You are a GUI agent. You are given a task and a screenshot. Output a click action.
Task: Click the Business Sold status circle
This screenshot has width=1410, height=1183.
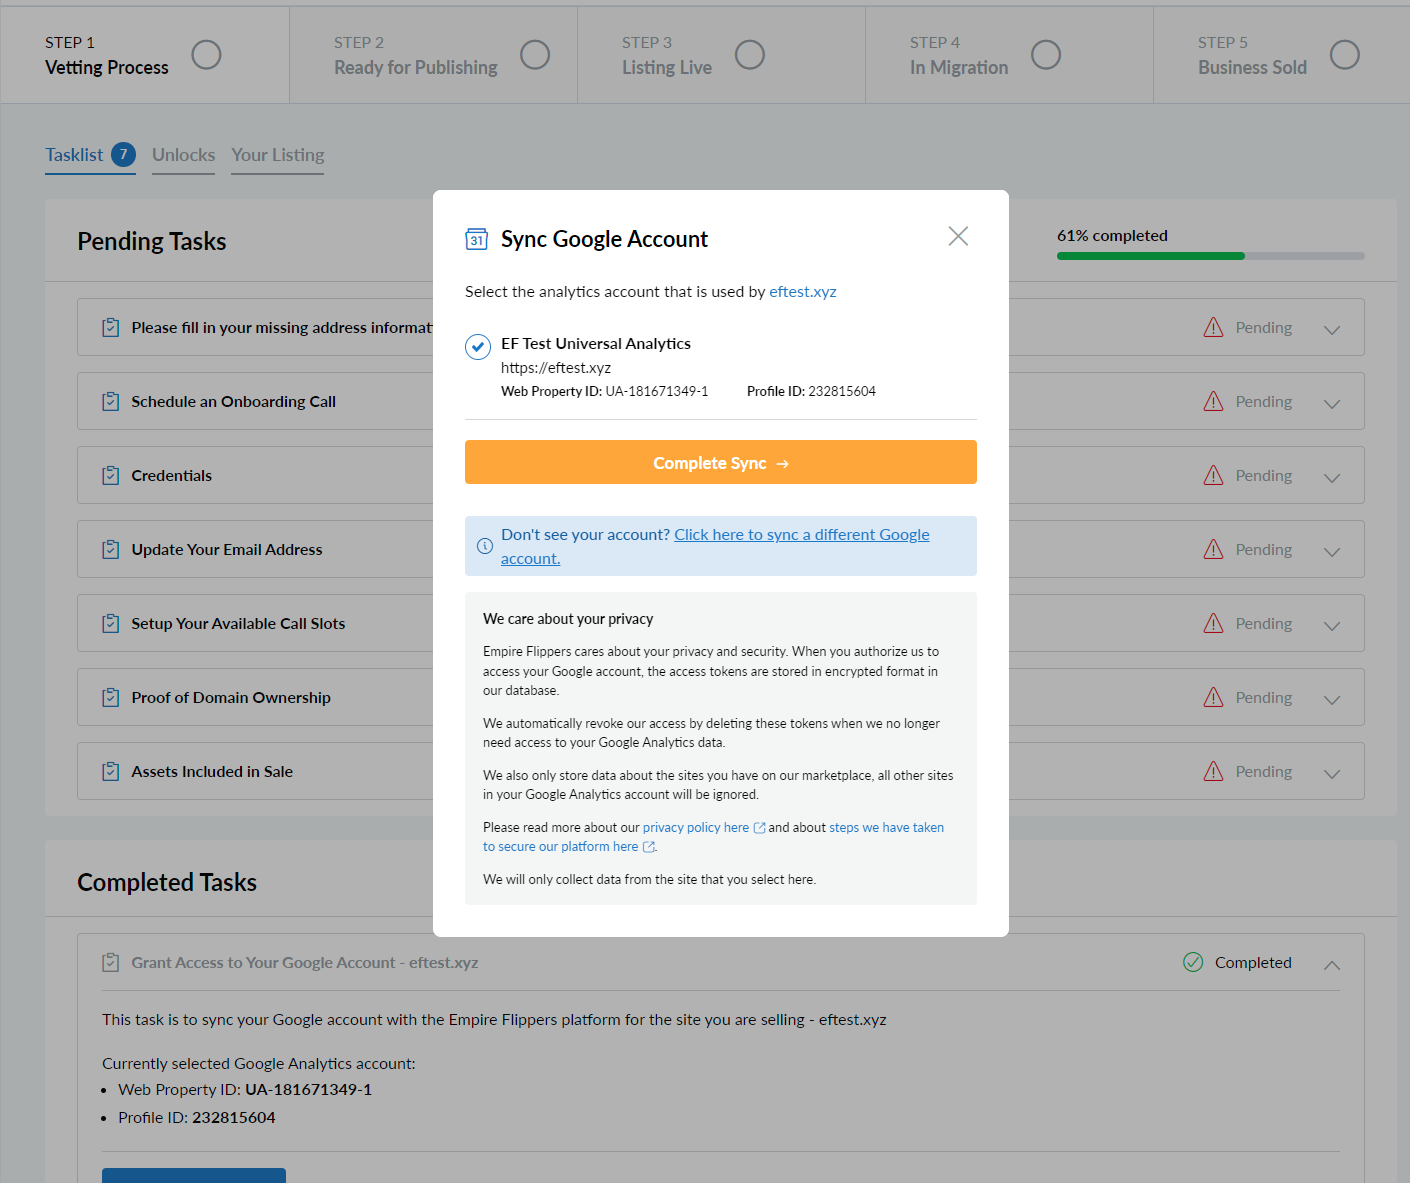point(1344,55)
